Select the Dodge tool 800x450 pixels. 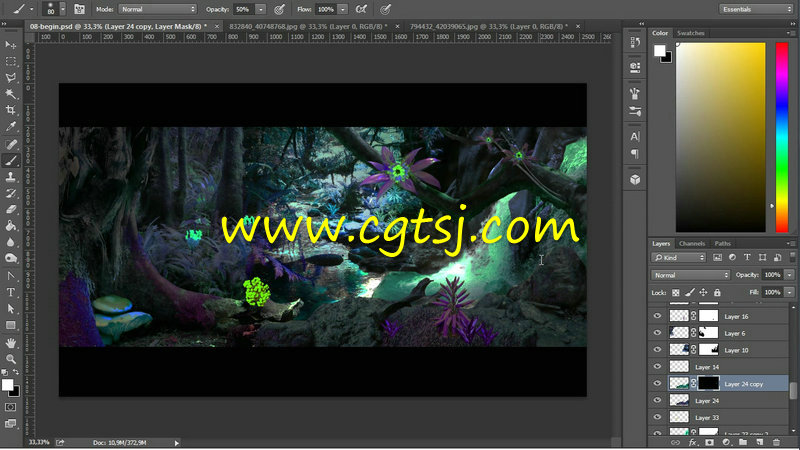point(10,258)
